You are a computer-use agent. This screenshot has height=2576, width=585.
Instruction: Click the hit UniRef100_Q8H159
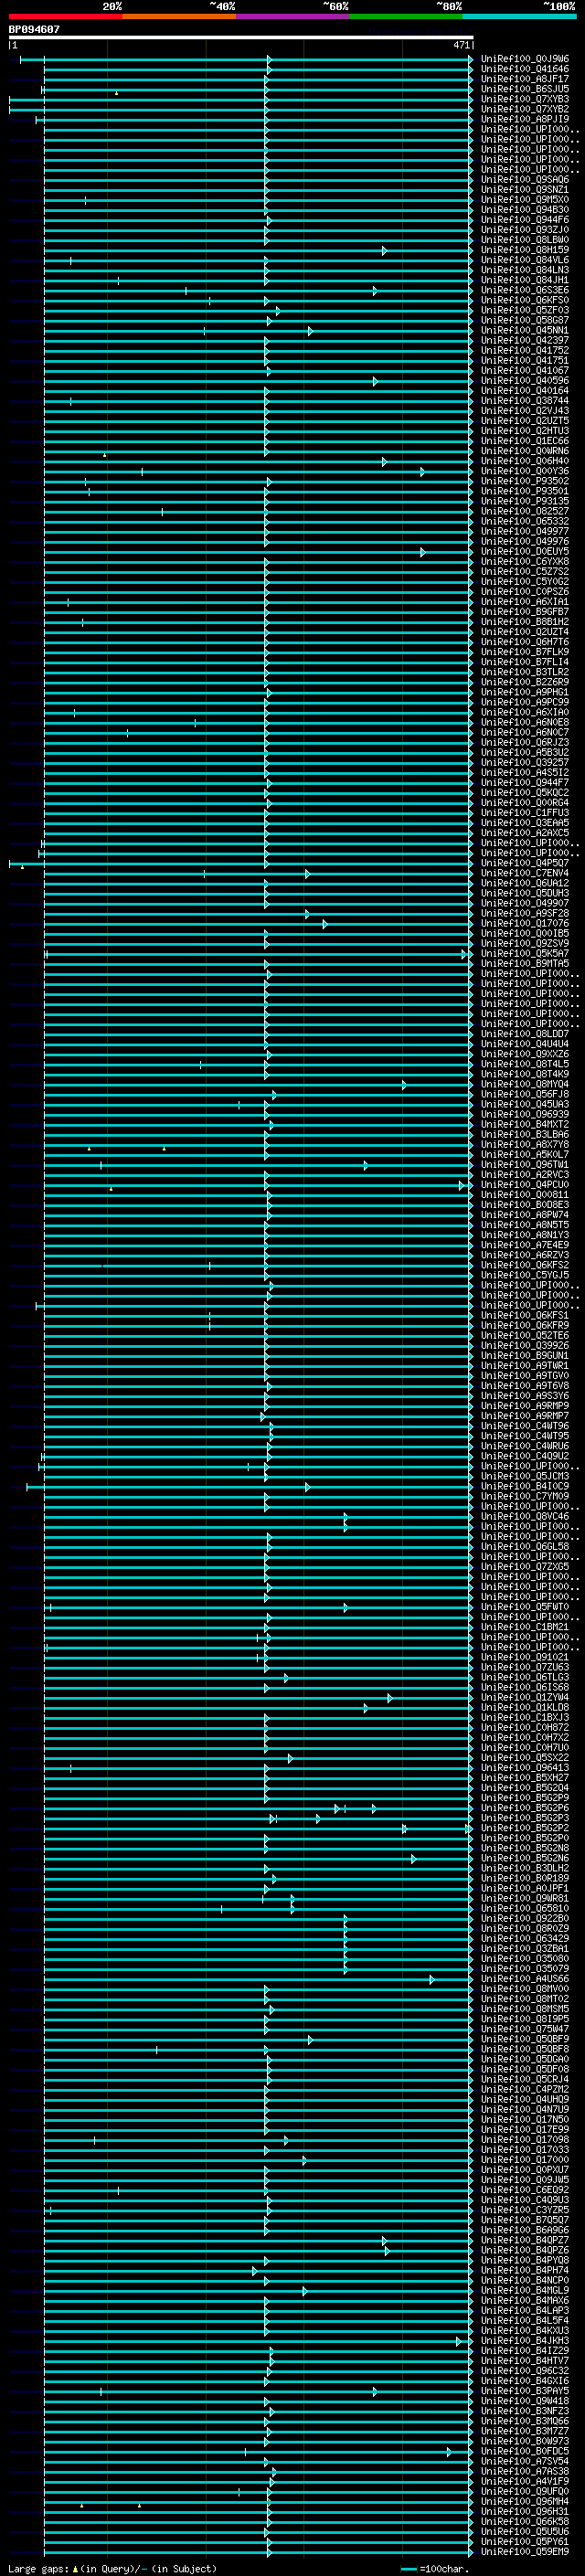click(525, 250)
